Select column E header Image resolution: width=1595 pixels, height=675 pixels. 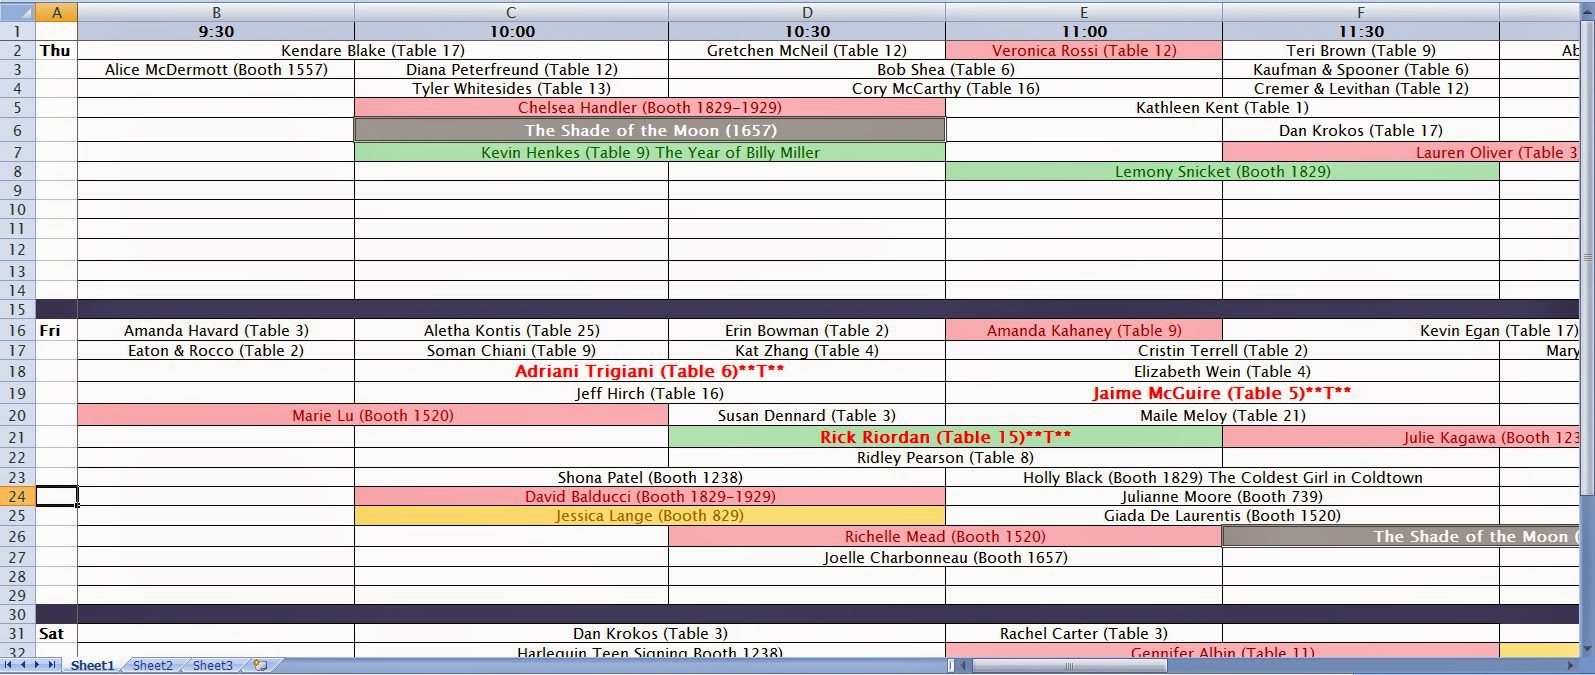(x=1084, y=12)
